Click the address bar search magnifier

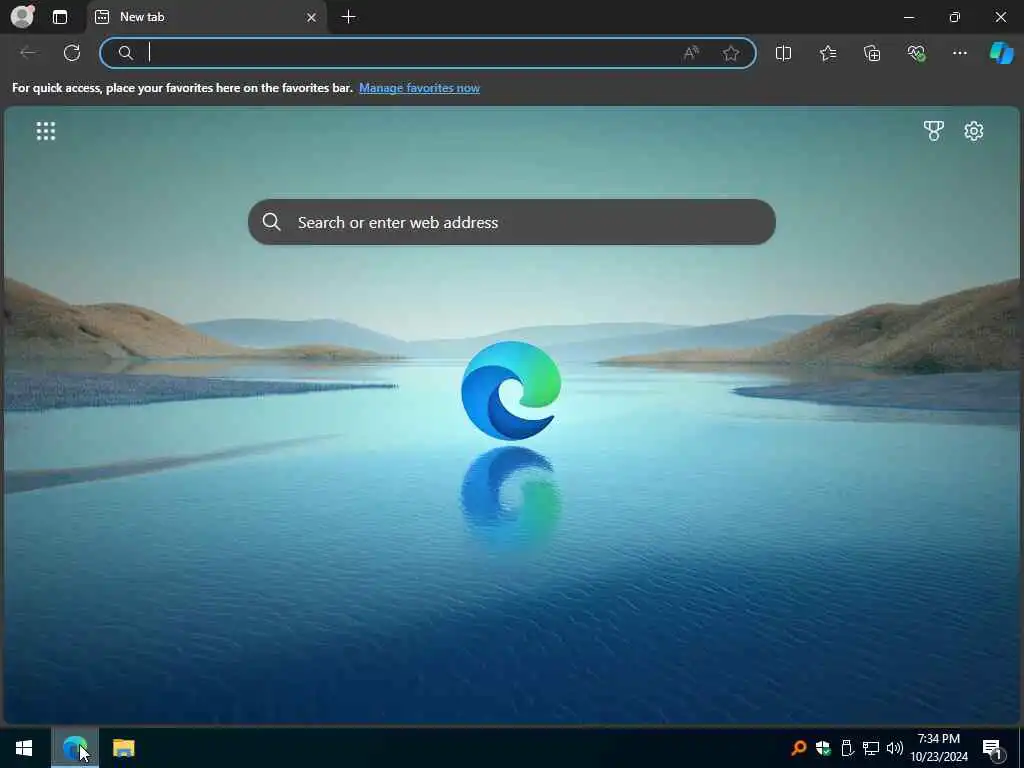tap(126, 53)
